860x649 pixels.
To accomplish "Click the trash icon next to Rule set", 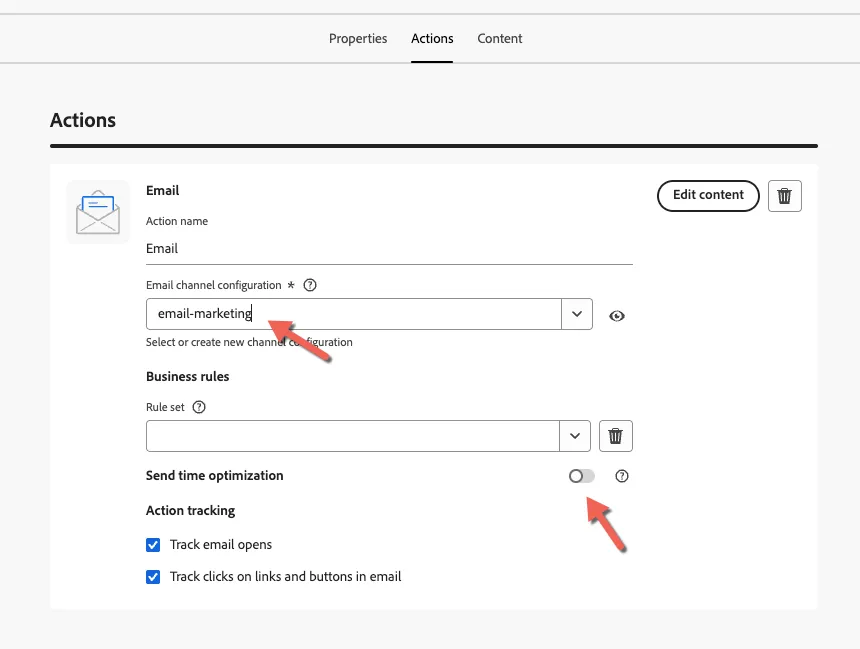I will point(615,436).
